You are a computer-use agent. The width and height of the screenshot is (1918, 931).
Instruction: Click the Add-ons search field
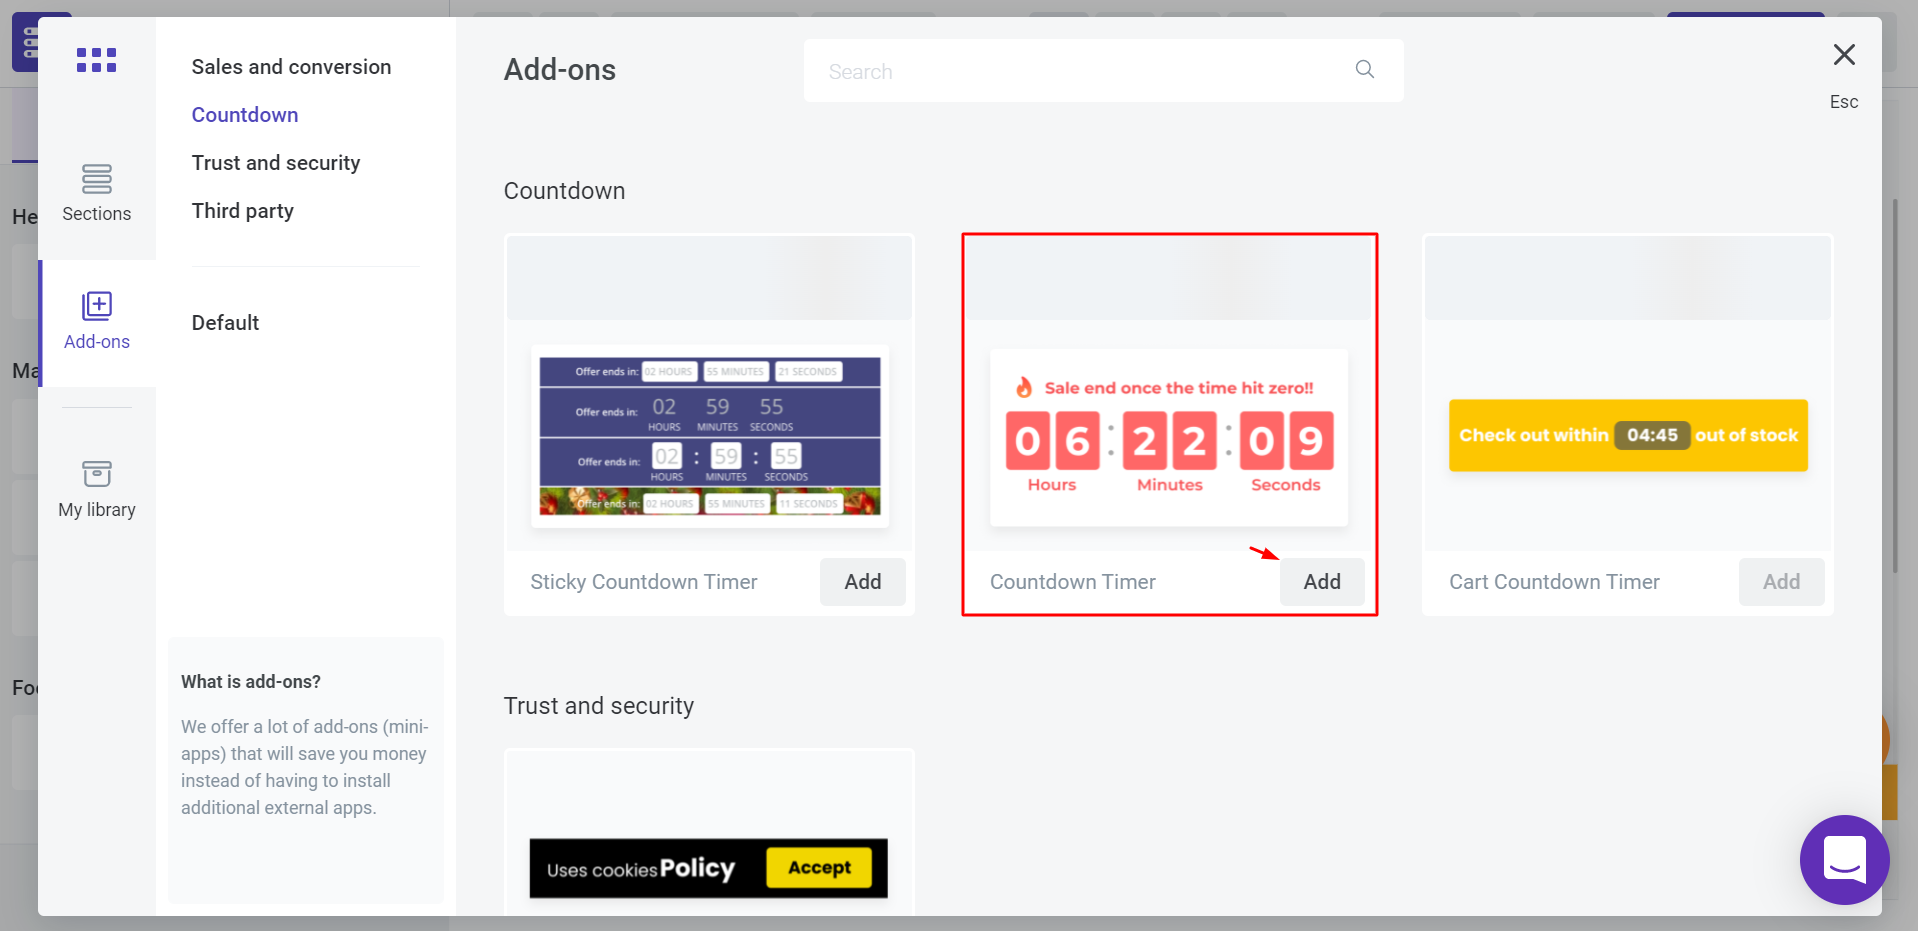pos(1103,71)
